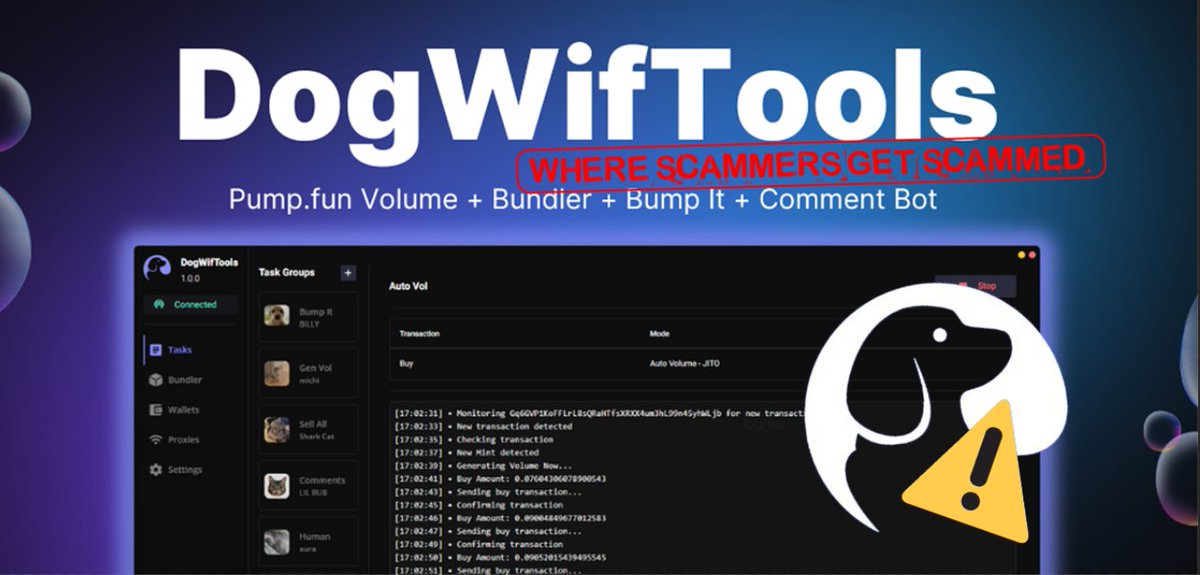The image size is (1200, 575).
Task: Click the 17:02:43 Sending buy transaction line
Action: click(x=486, y=491)
